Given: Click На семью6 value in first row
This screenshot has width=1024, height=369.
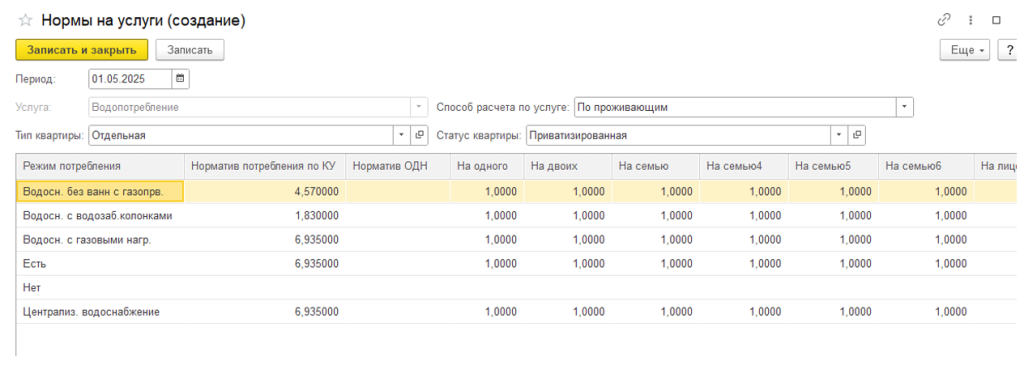Looking at the screenshot, I should [927, 191].
